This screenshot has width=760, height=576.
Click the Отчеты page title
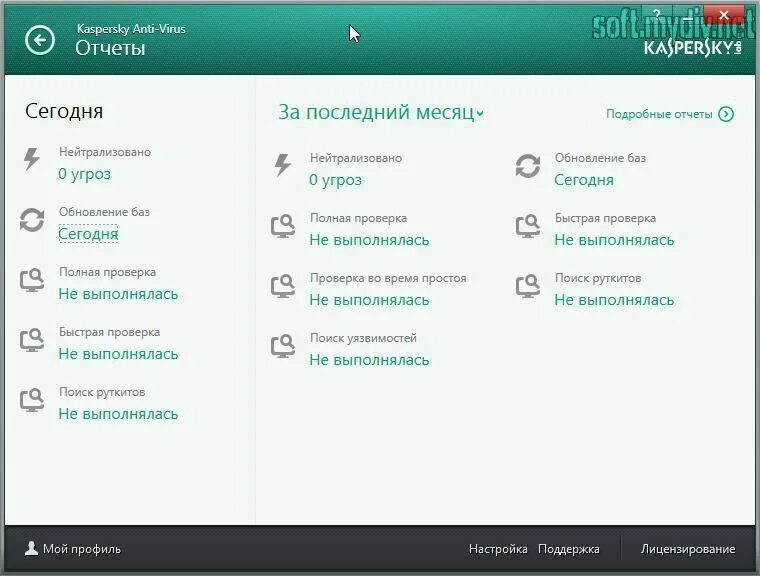pos(110,48)
